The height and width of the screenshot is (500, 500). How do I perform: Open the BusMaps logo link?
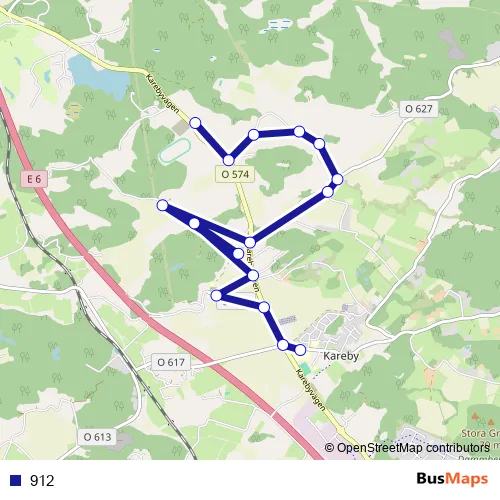pyautogui.click(x=452, y=479)
